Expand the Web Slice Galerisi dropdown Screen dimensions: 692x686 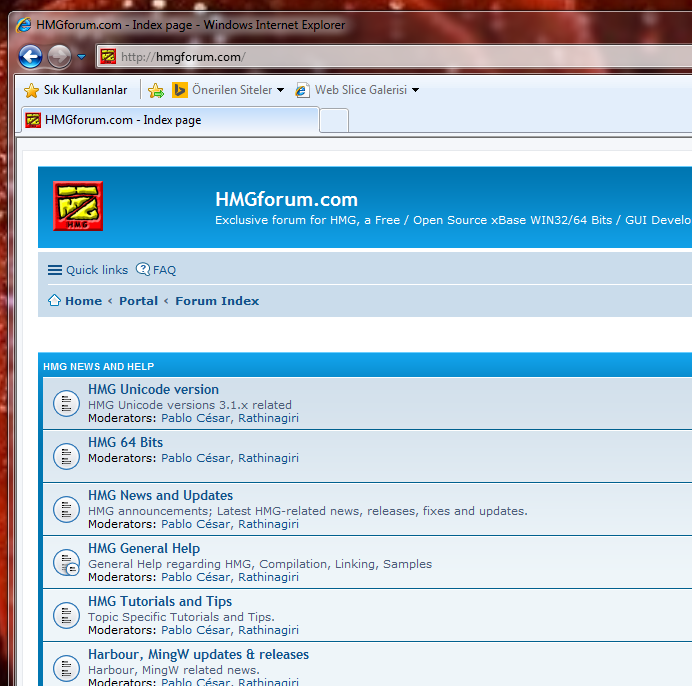415,90
